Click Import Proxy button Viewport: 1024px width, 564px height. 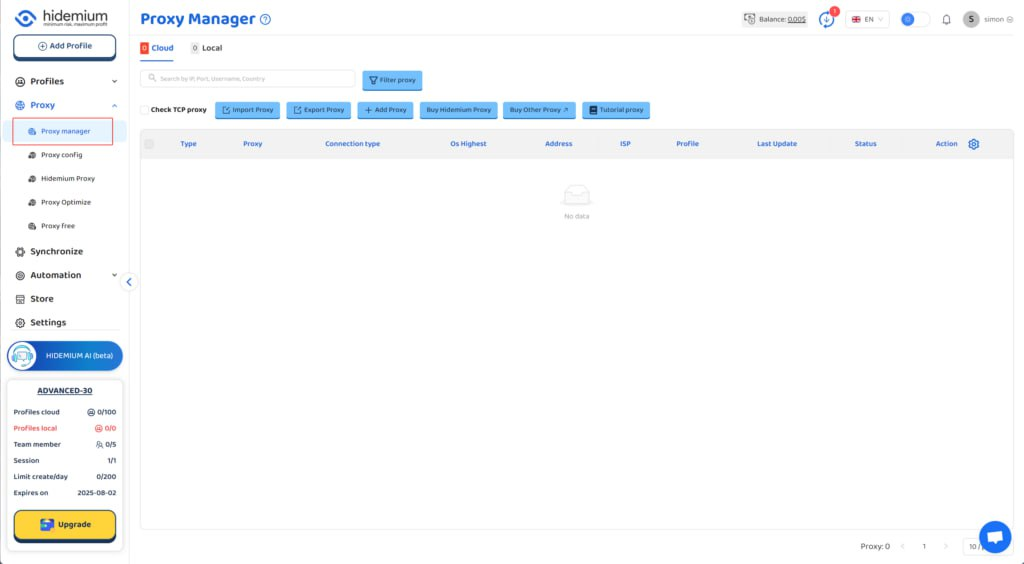pos(248,110)
